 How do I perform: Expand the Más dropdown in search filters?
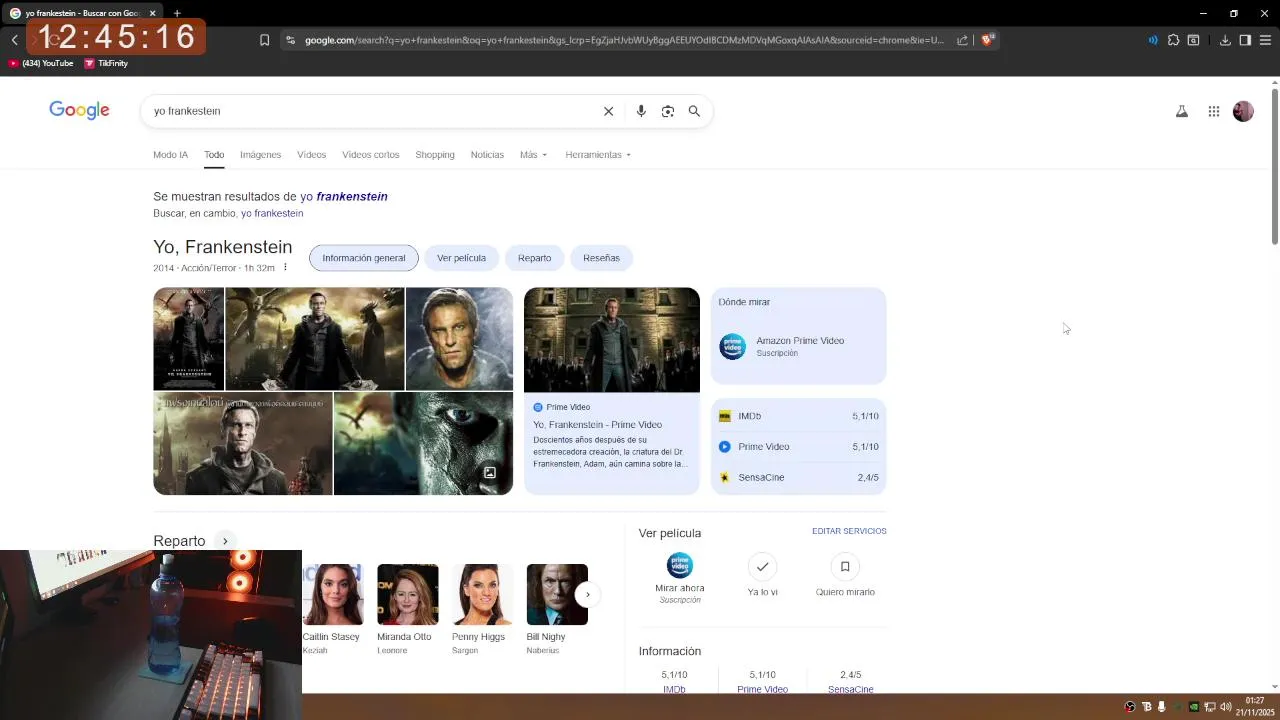point(533,155)
